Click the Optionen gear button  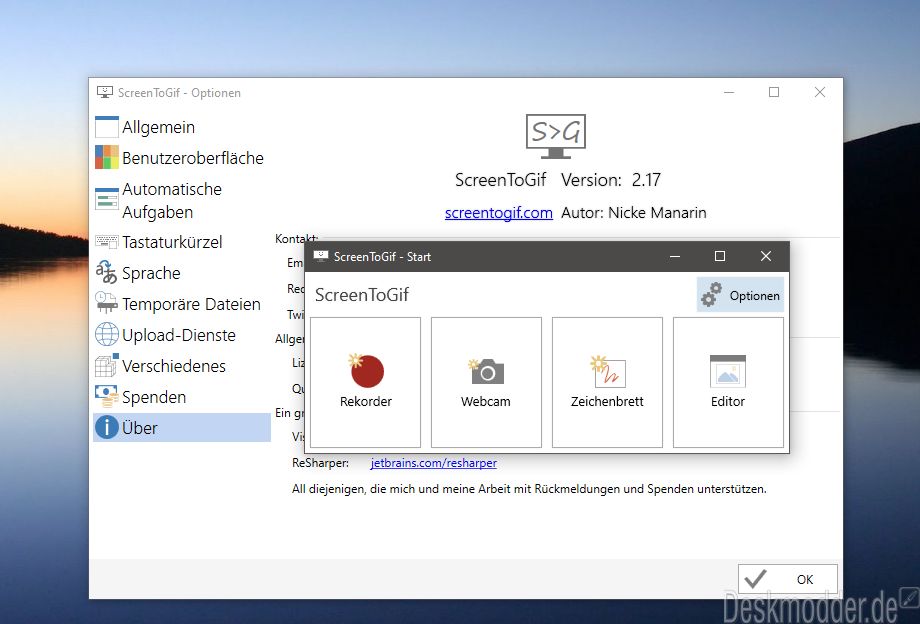[x=740, y=296]
